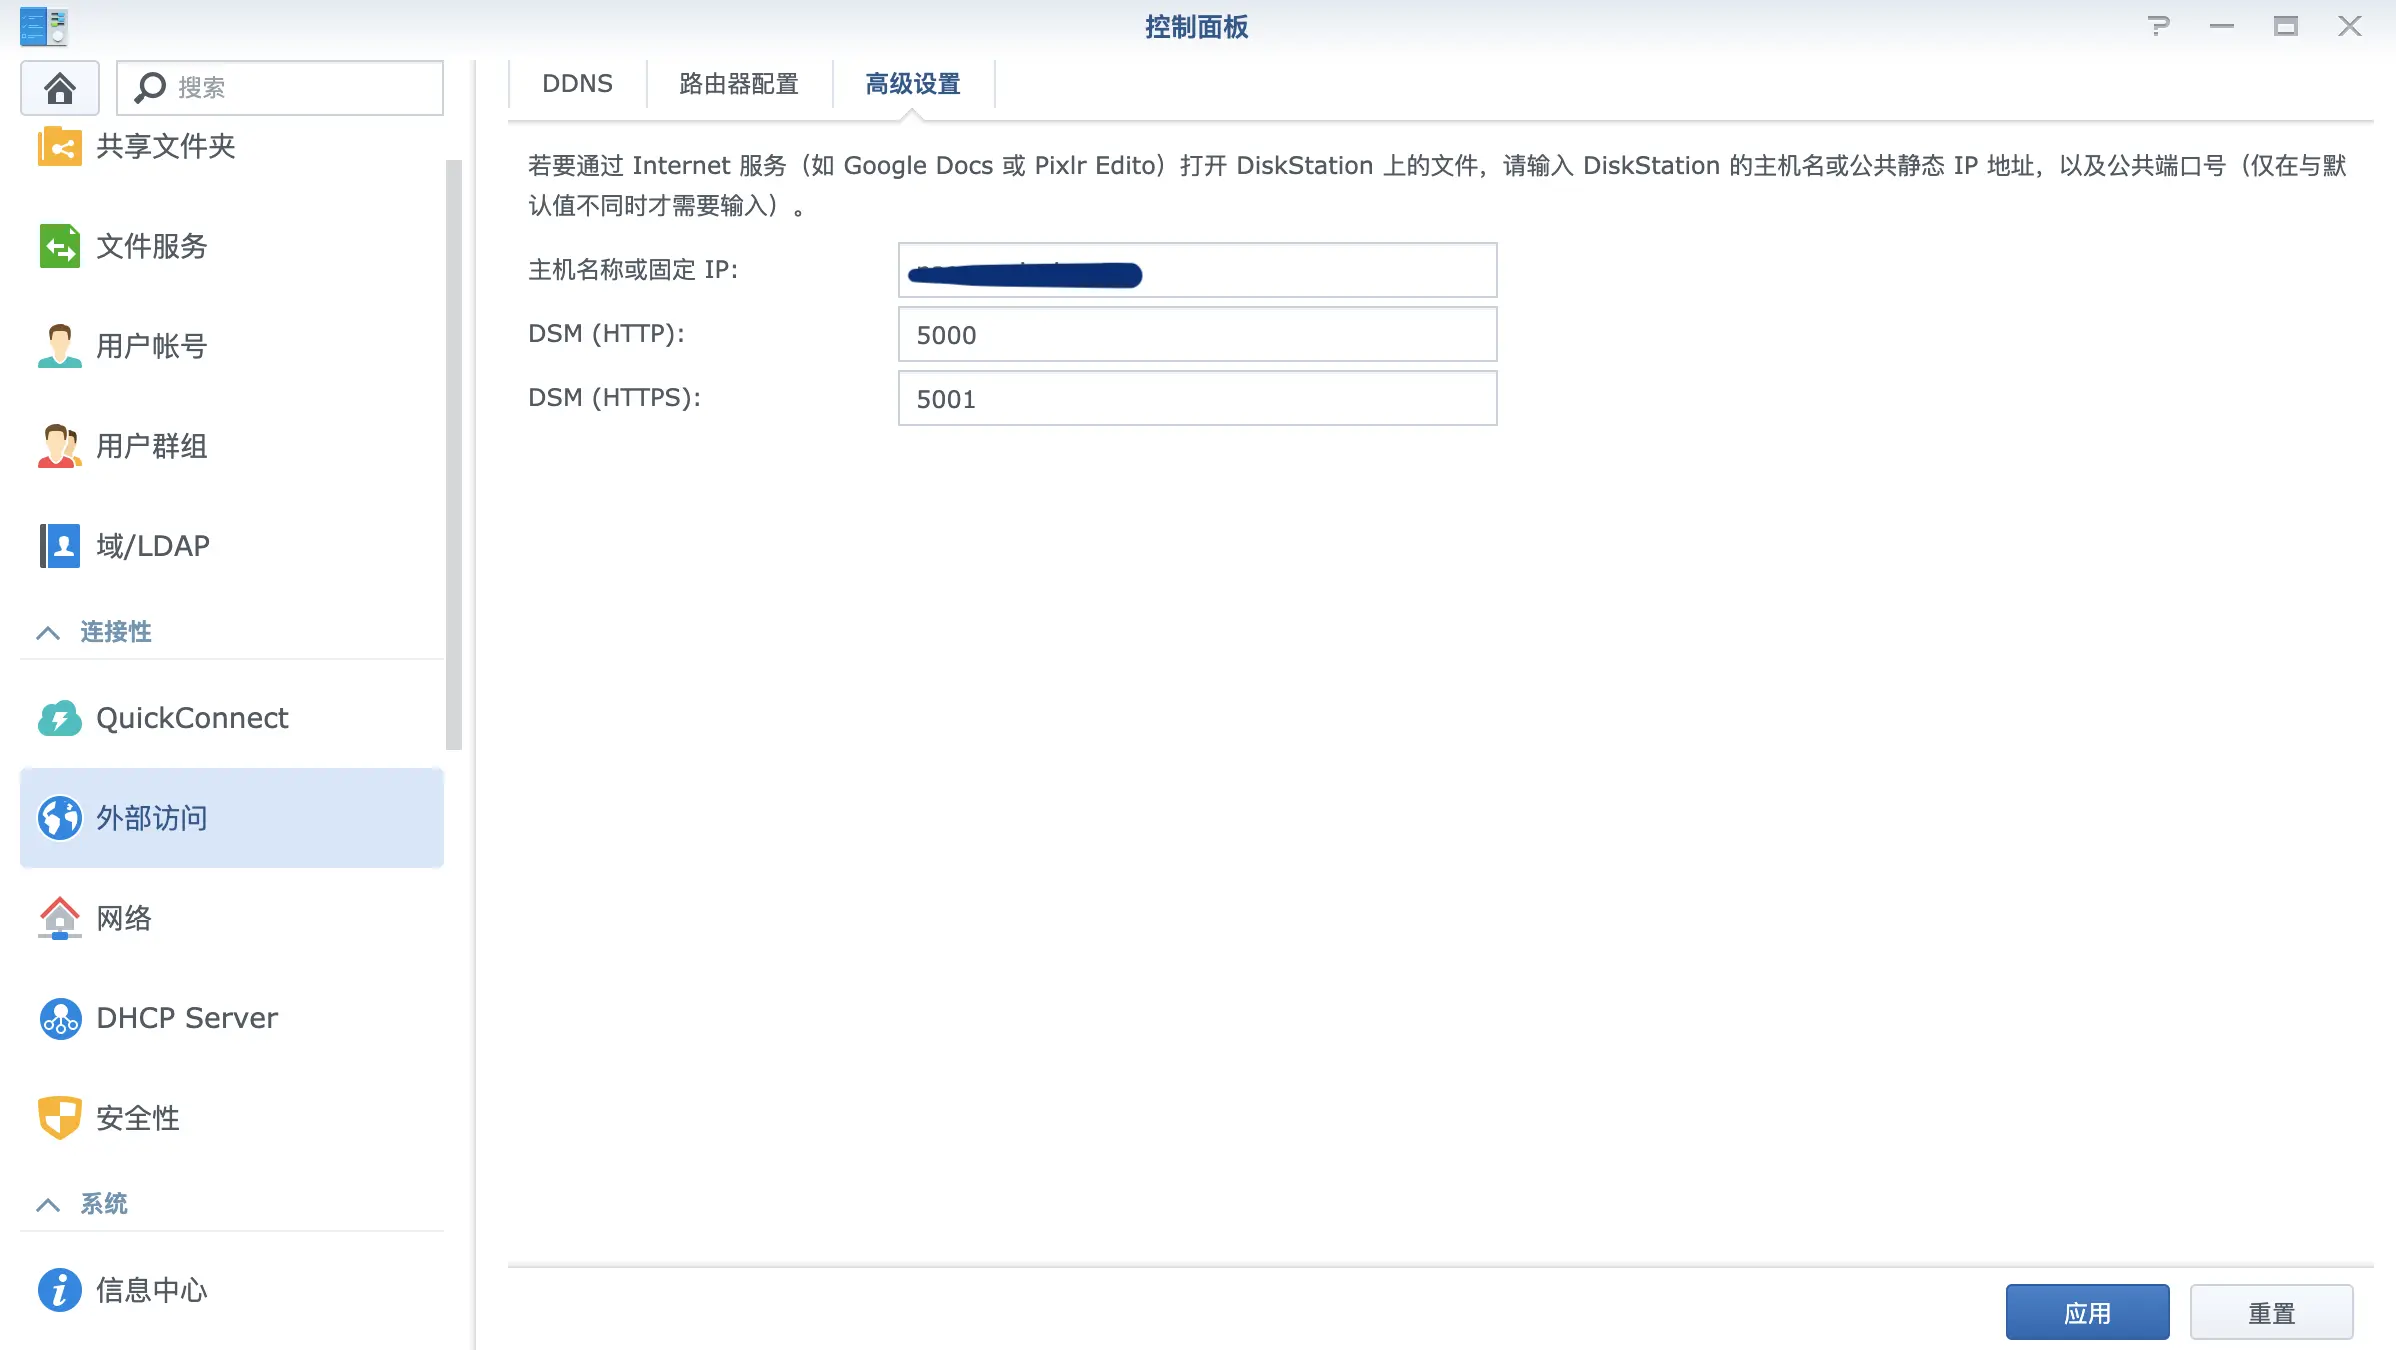Collapse the Connectivity section (连接性)
2396x1350 pixels.
[48, 633]
